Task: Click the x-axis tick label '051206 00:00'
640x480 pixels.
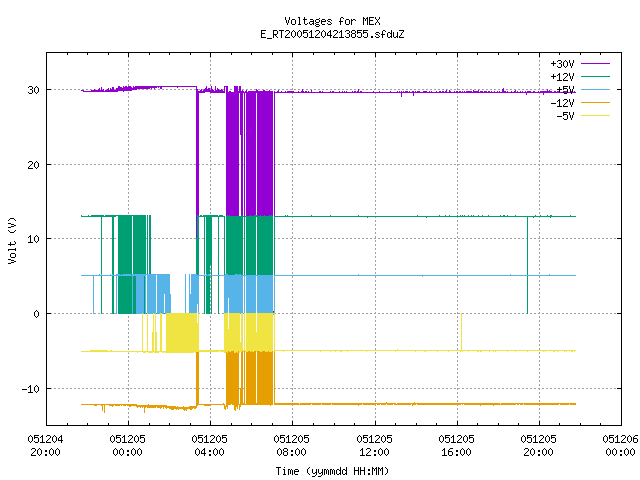Action: (x=620, y=446)
